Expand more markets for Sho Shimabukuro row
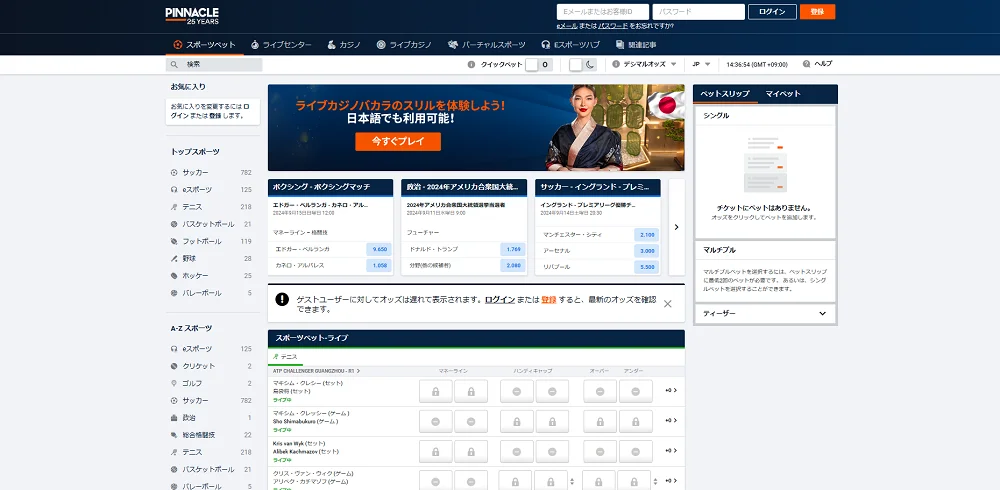Screen dimensions: 1000x490 pos(671,420)
